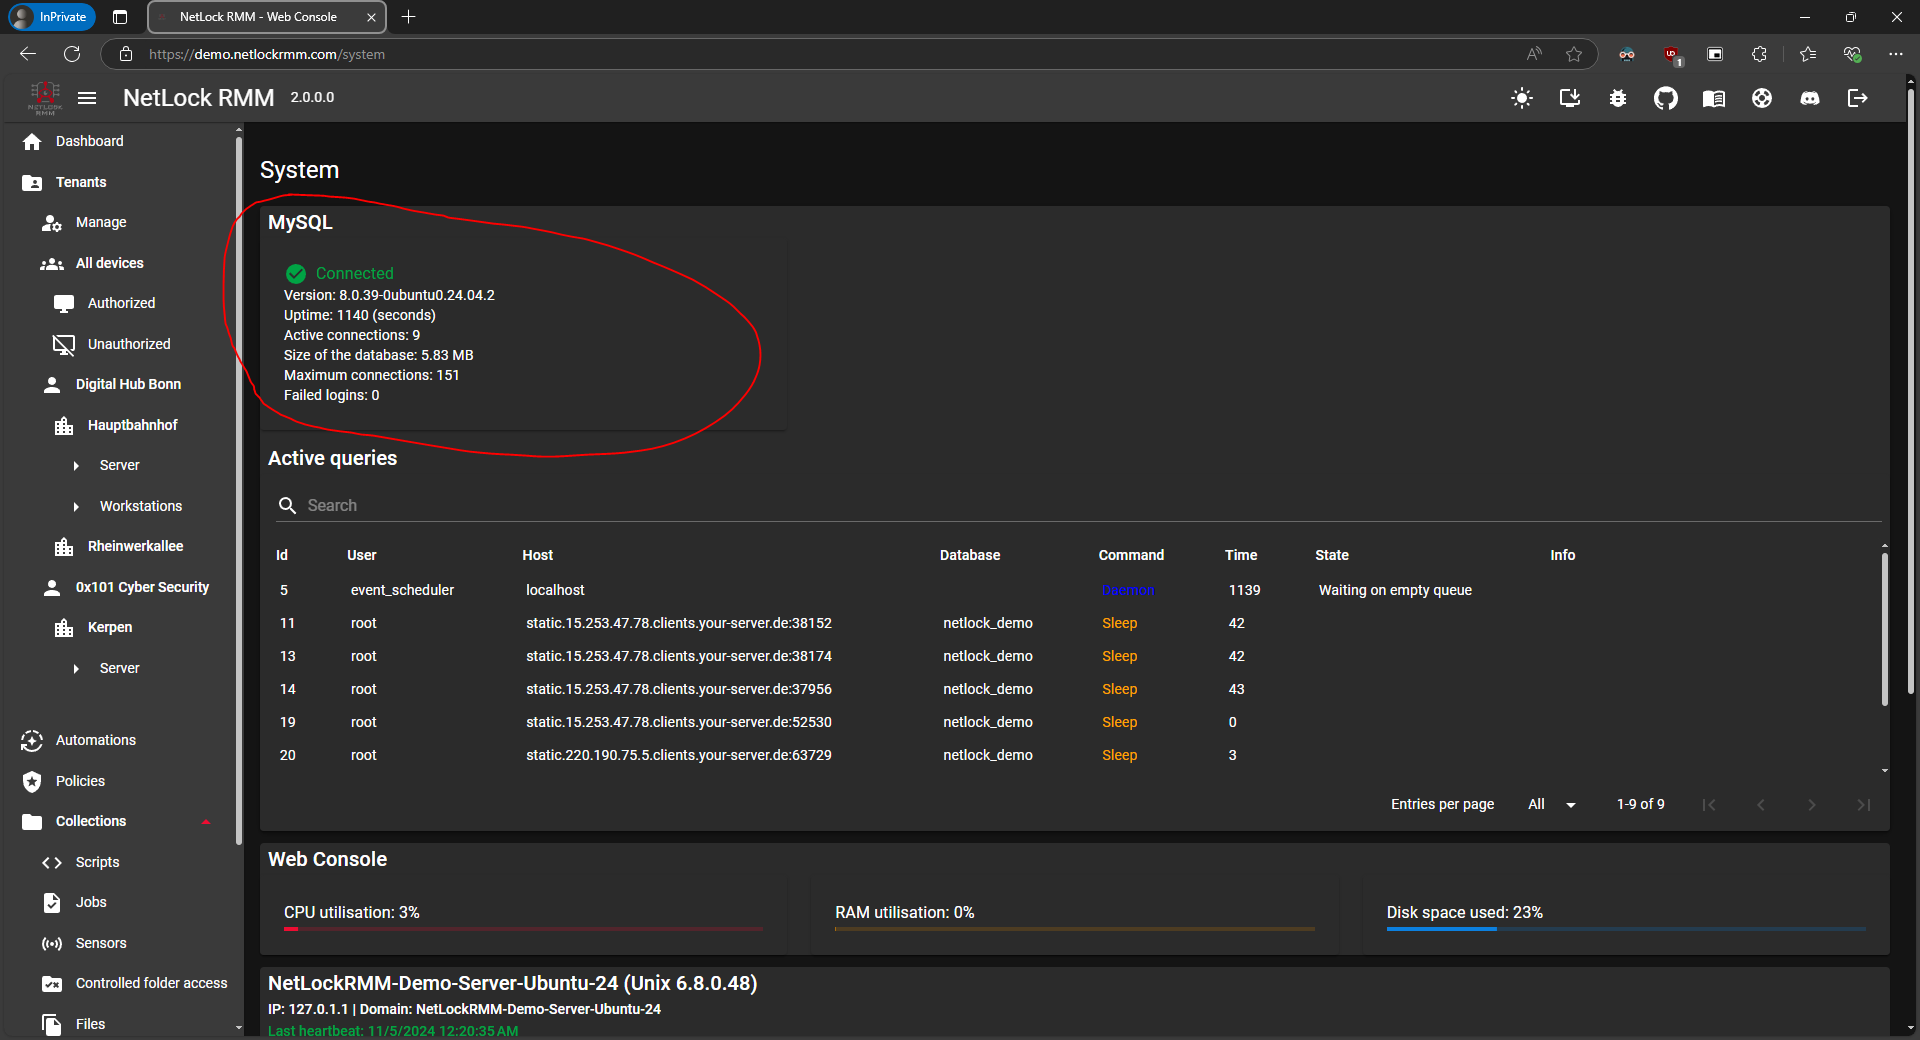Collapse the Collections section
1920x1040 pixels.
pos(206,822)
